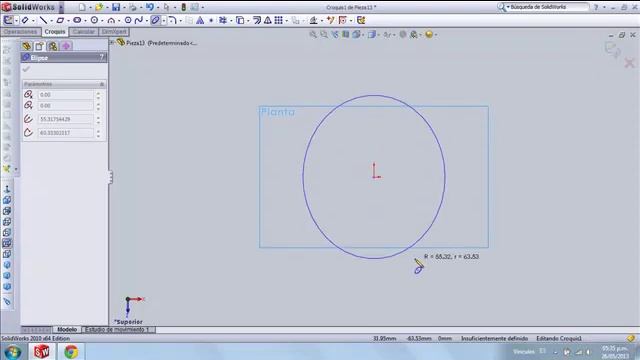The width and height of the screenshot is (640, 360).
Task: Switch to the Operaciones tab
Action: click(x=20, y=32)
